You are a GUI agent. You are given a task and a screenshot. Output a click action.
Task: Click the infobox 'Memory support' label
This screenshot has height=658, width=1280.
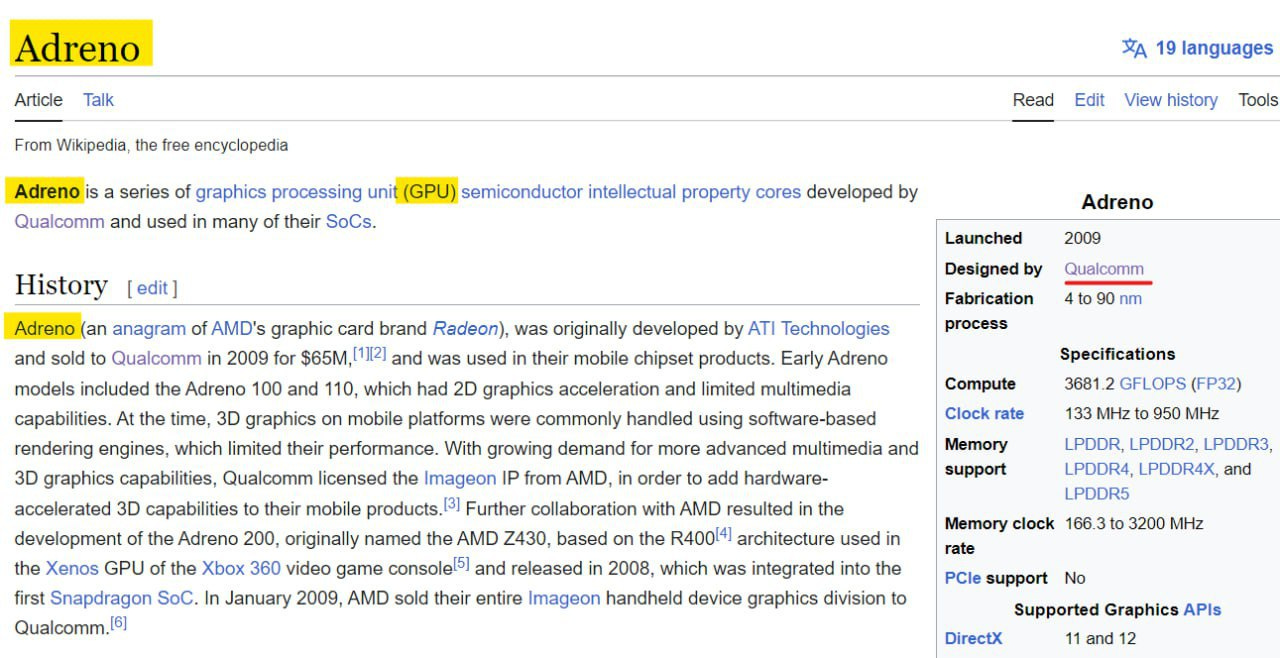coord(976,456)
